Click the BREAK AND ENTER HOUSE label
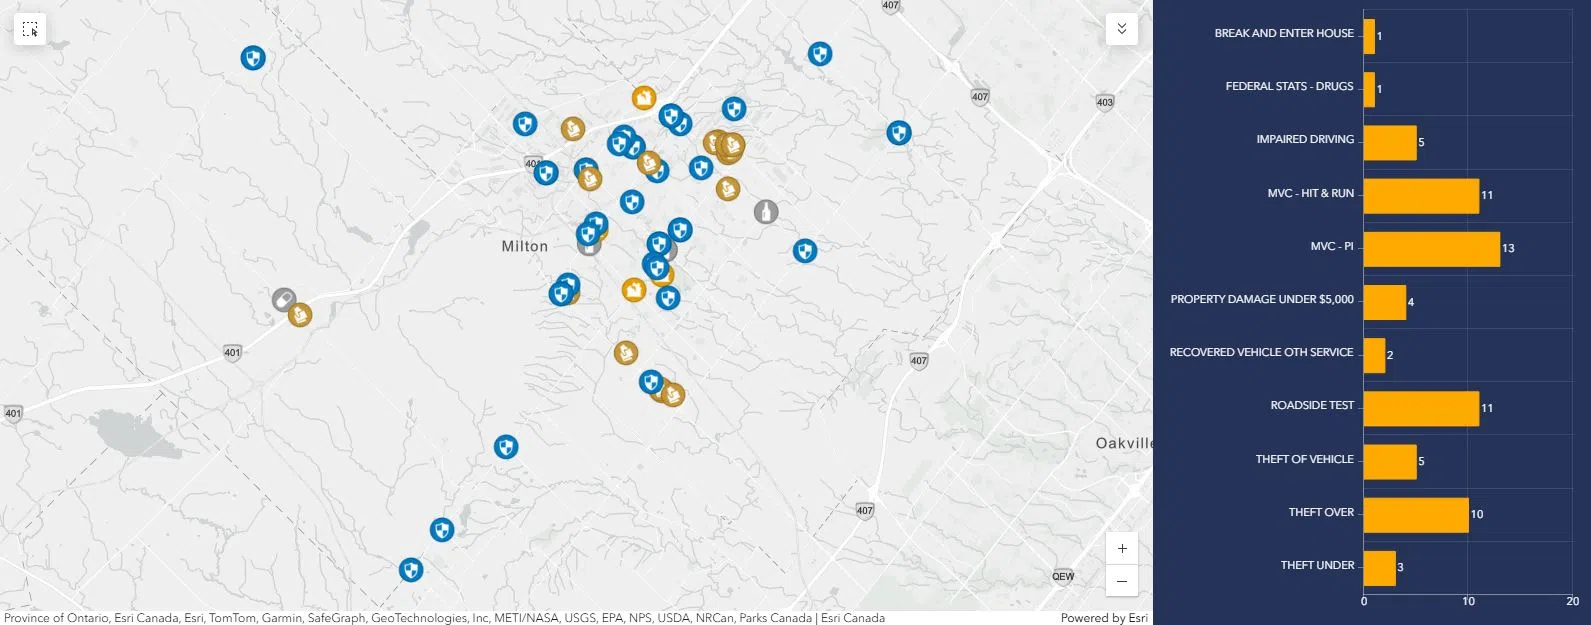The image size is (1591, 625). [1283, 33]
